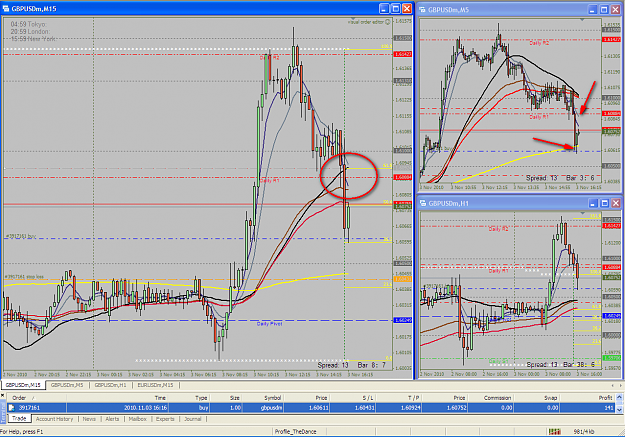The image size is (625, 437).
Task: Open the Trade tab in Terminal
Action: 19,418
